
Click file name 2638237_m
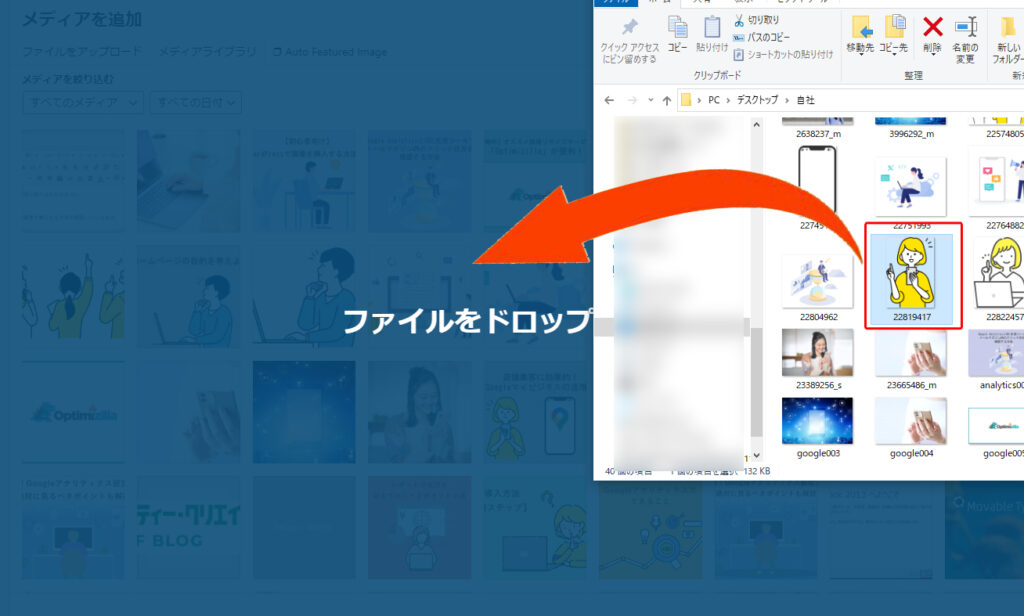(818, 133)
